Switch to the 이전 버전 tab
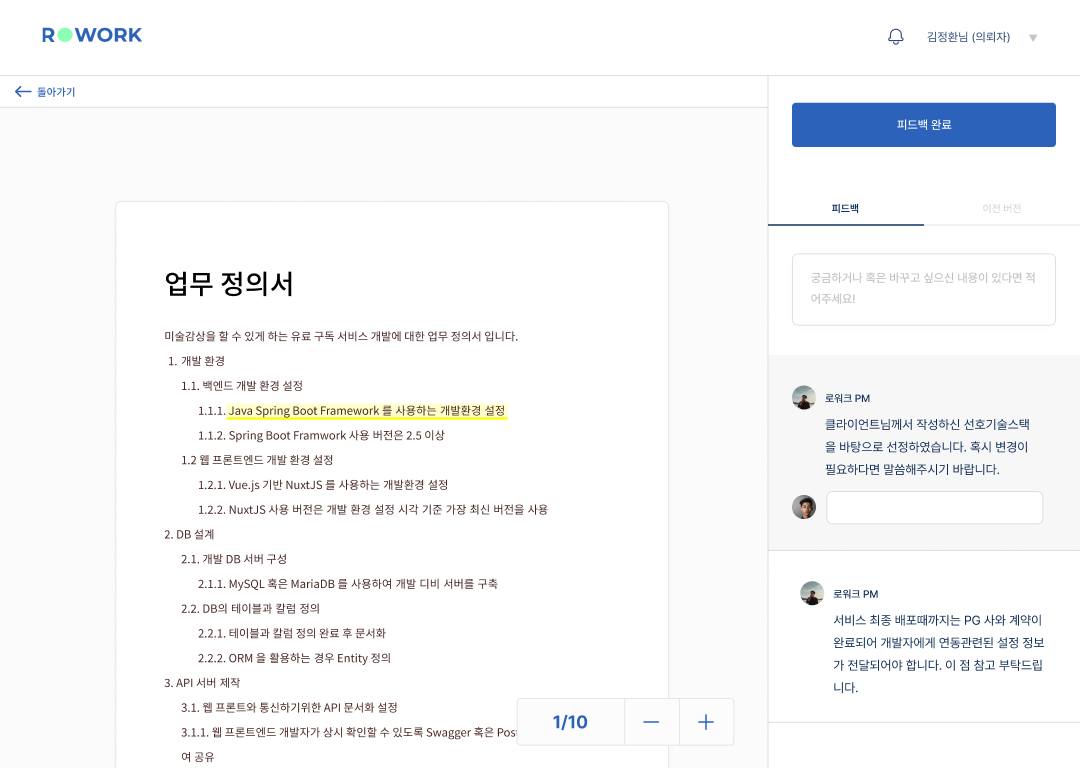Viewport: 1081px width, 768px height. (1001, 209)
